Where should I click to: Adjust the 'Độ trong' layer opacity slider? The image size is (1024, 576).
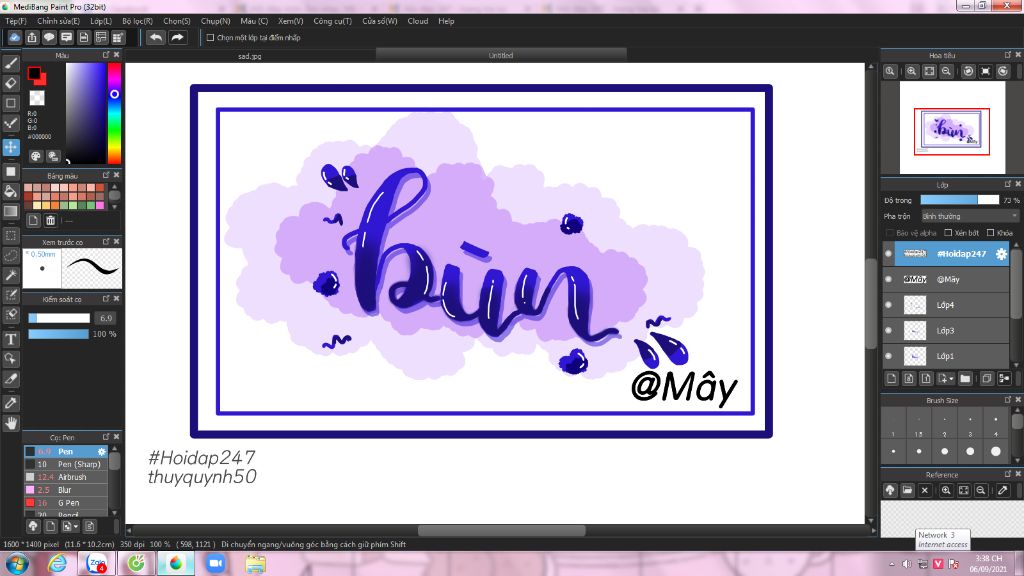959,200
